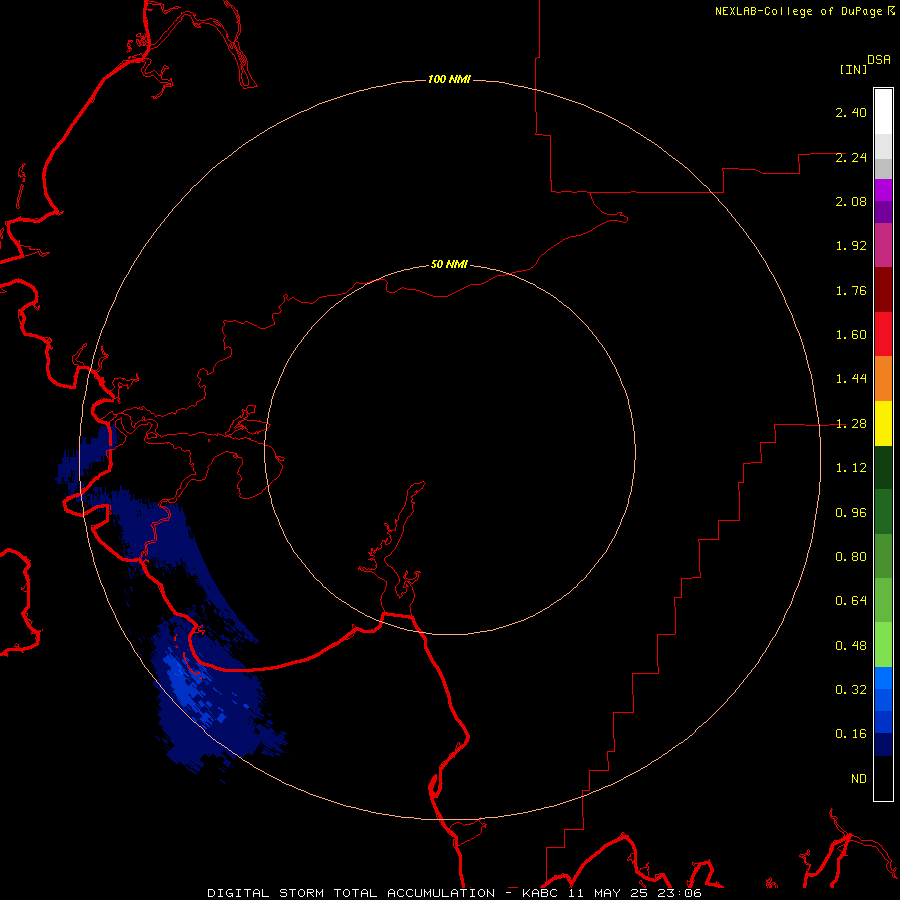Click the 2.08 legend value
The width and height of the screenshot is (900, 900).
851,201
